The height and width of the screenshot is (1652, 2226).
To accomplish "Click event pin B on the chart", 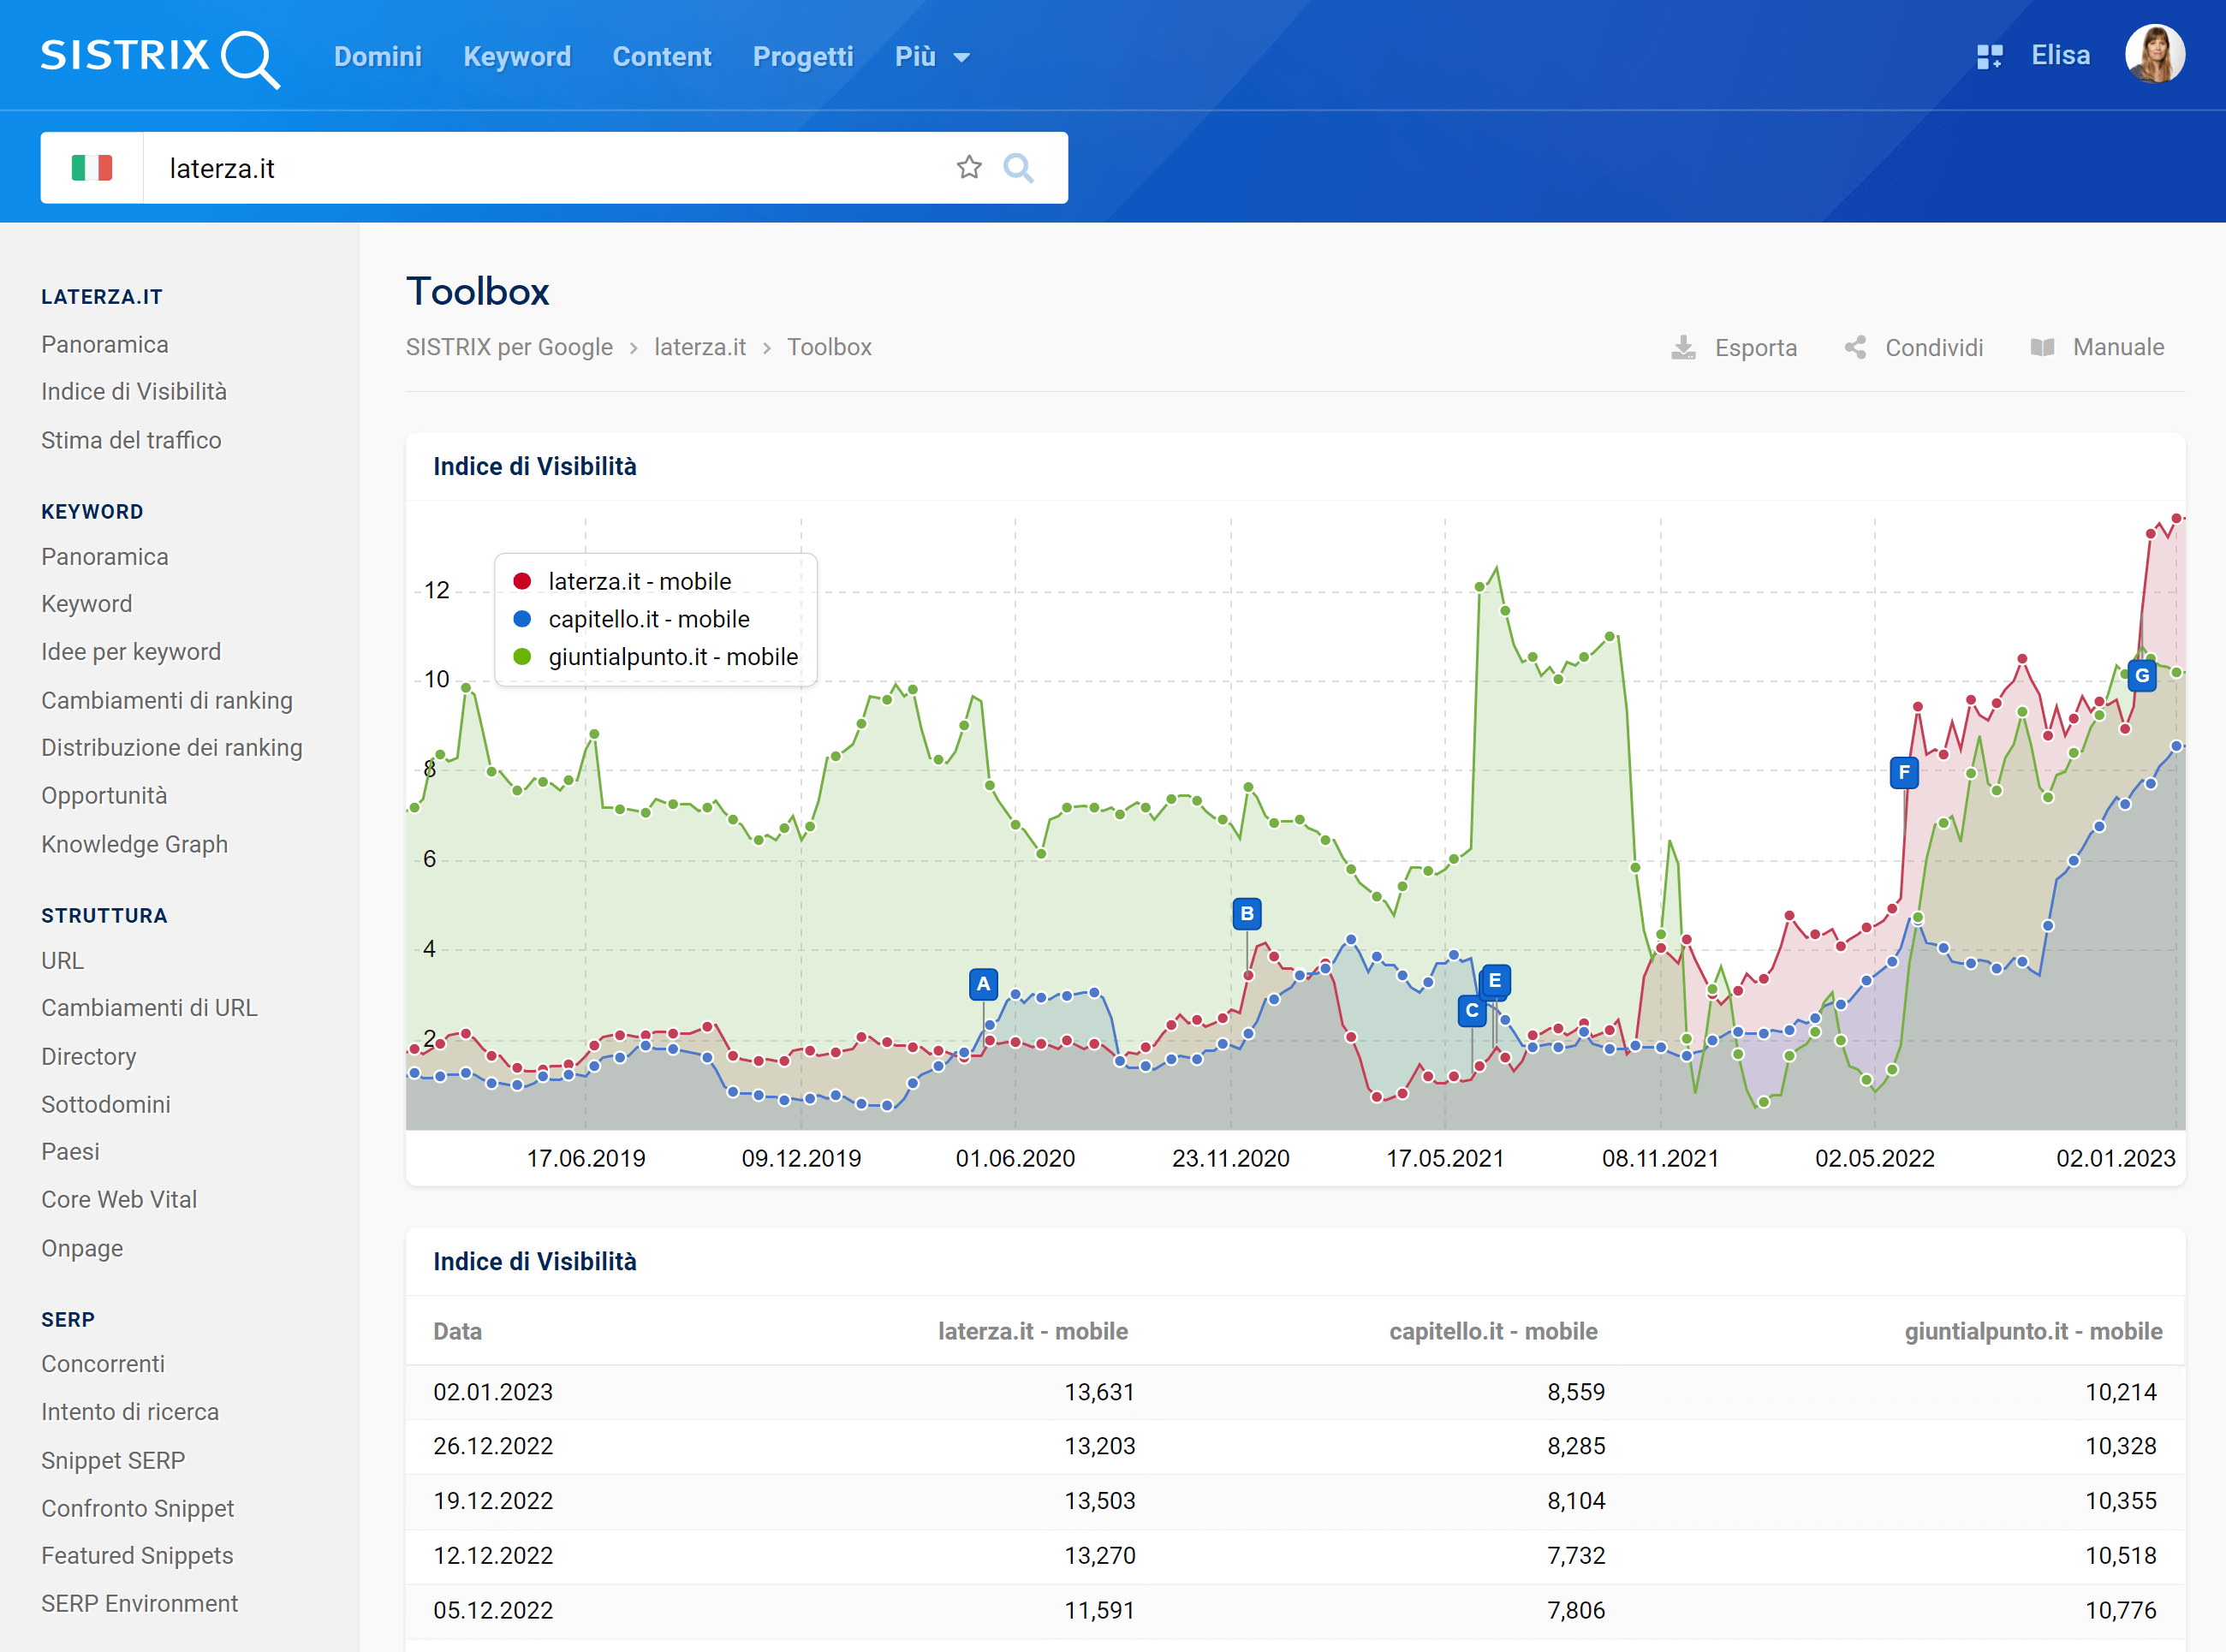I will (x=1246, y=913).
